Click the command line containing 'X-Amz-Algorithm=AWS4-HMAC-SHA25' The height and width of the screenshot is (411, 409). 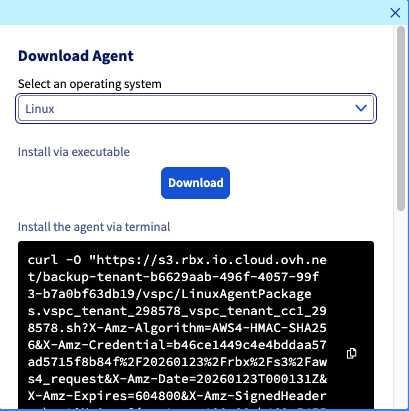177,328
